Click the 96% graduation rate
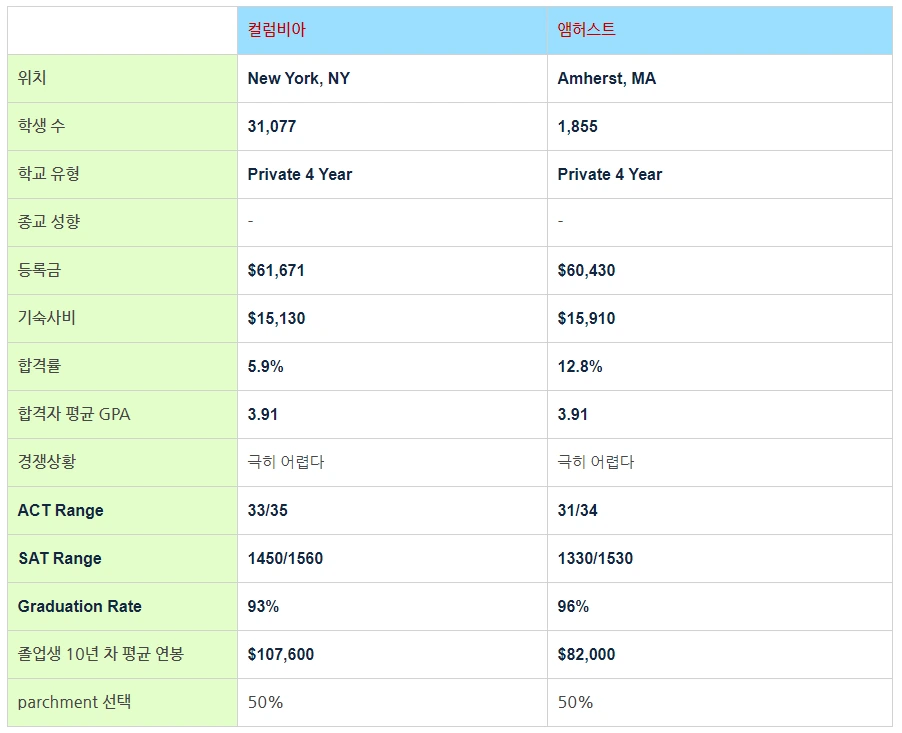 [573, 606]
